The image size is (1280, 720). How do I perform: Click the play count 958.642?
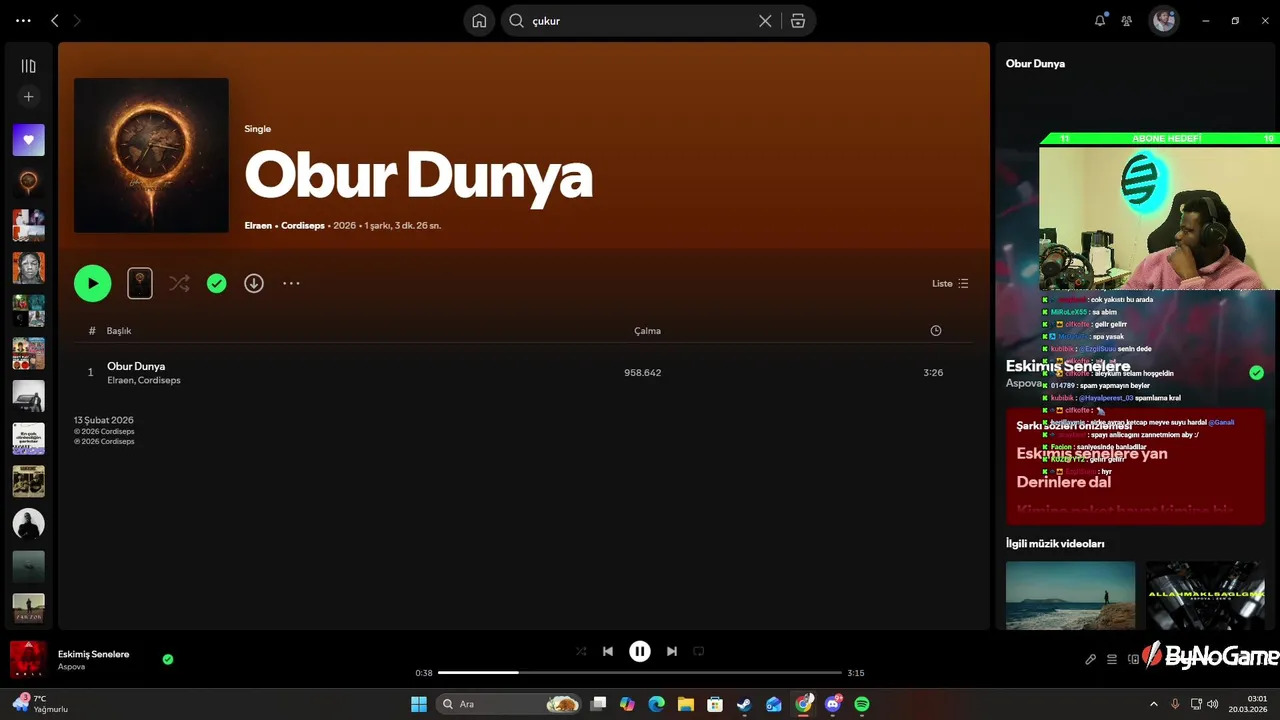(x=643, y=373)
